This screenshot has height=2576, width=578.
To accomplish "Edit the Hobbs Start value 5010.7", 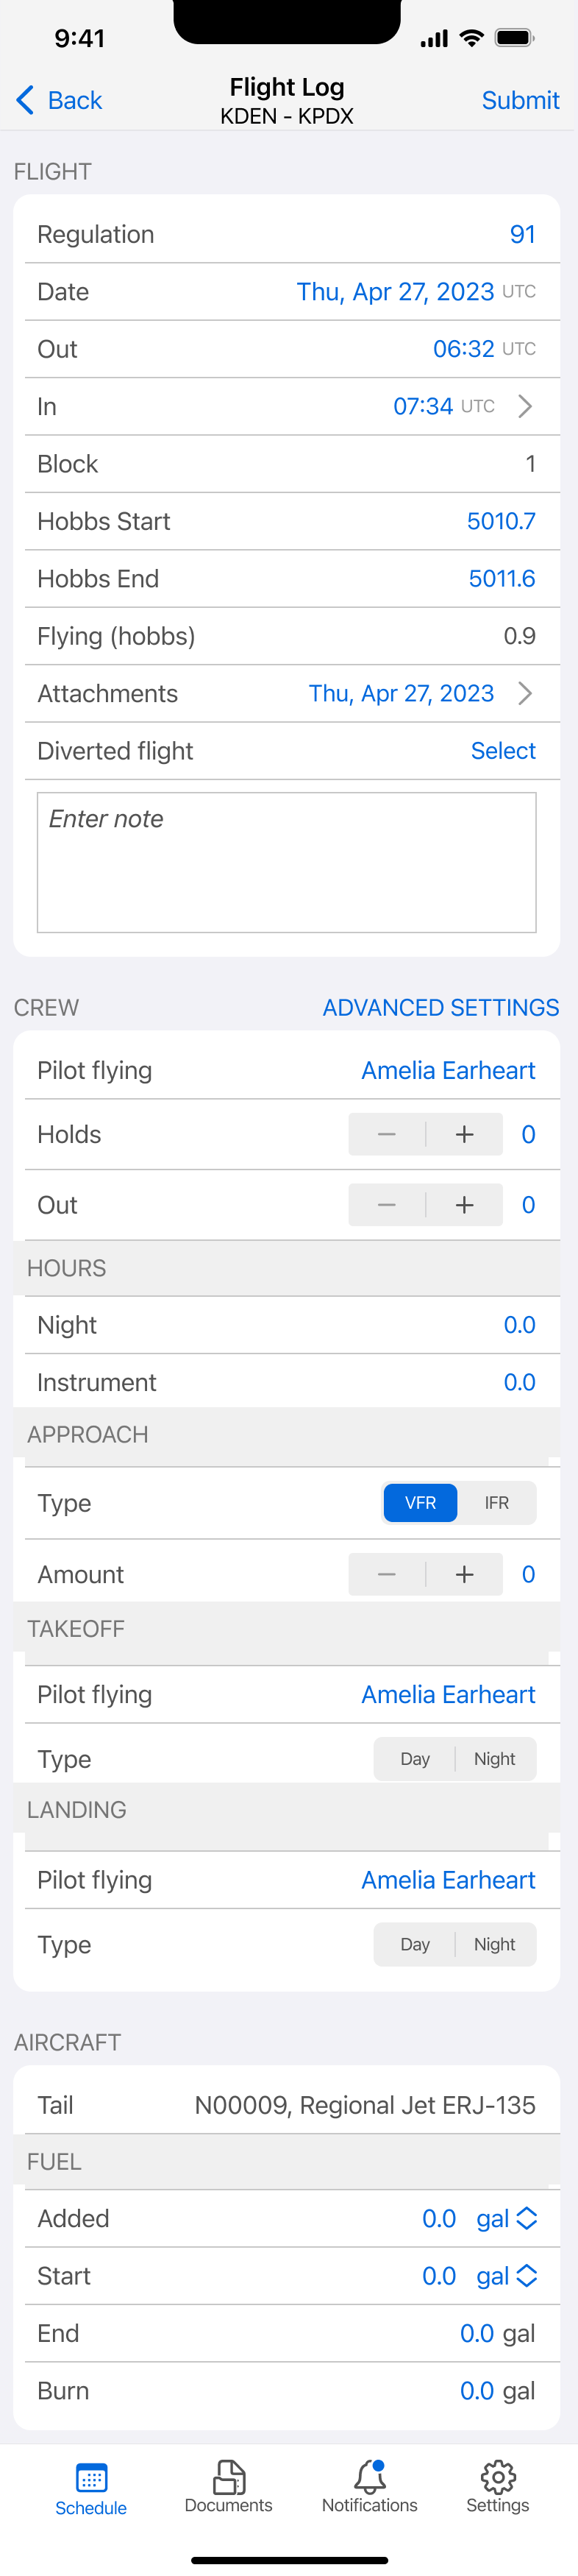I will [x=501, y=521].
